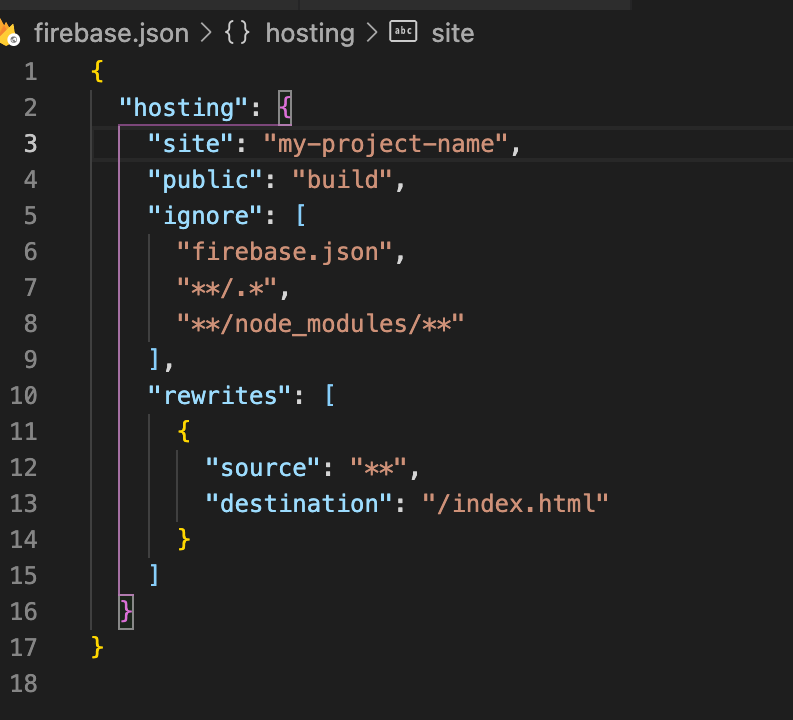
Task: Place cursor on "hosting" key
Action: (x=184, y=108)
